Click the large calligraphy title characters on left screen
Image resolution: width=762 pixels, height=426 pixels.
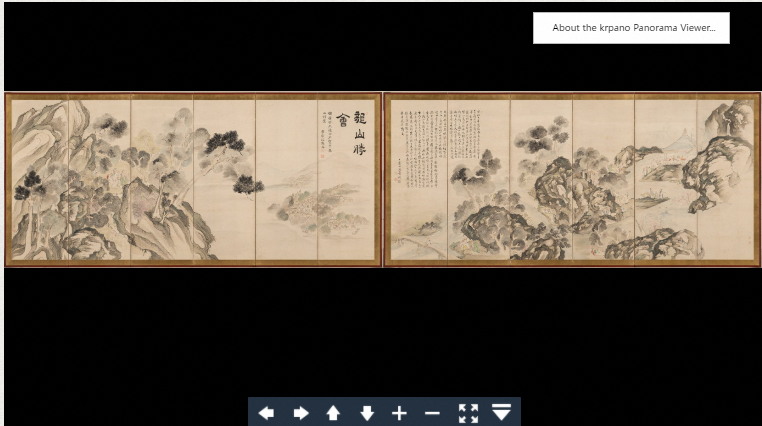coord(352,131)
